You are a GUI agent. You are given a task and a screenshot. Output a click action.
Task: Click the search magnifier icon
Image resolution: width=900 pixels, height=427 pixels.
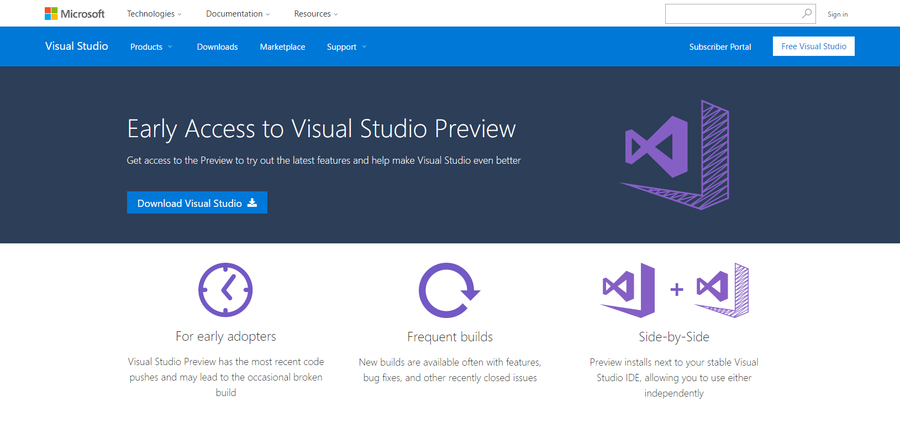(806, 13)
